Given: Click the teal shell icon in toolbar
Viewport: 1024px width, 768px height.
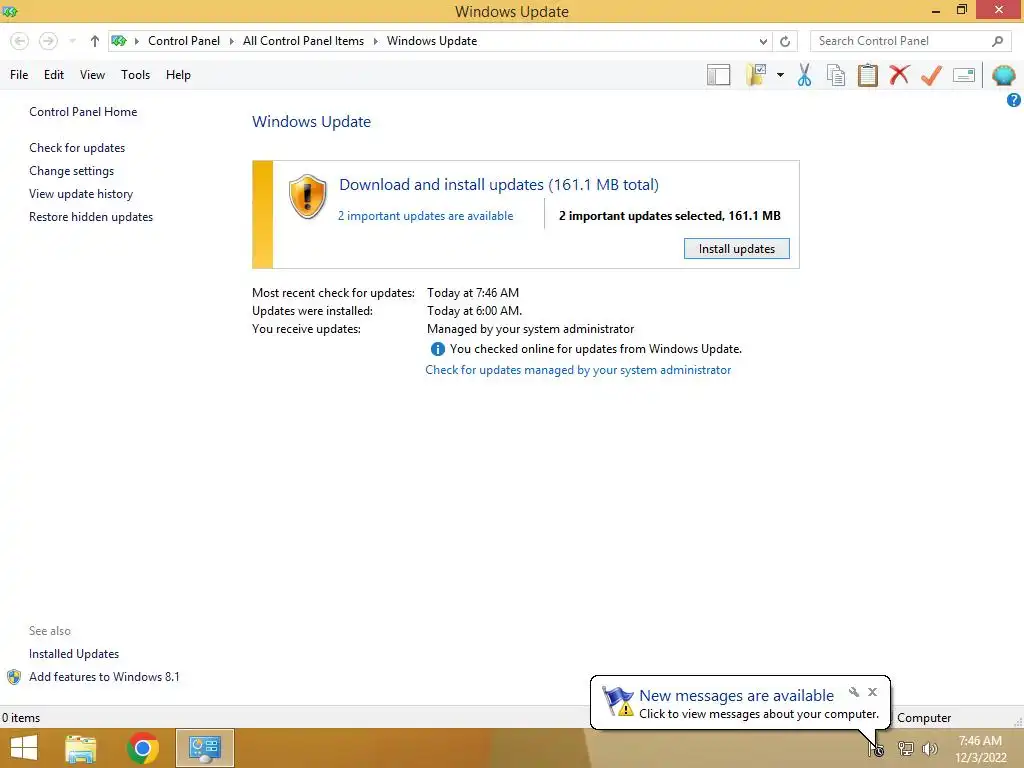Looking at the screenshot, I should tap(1004, 75).
